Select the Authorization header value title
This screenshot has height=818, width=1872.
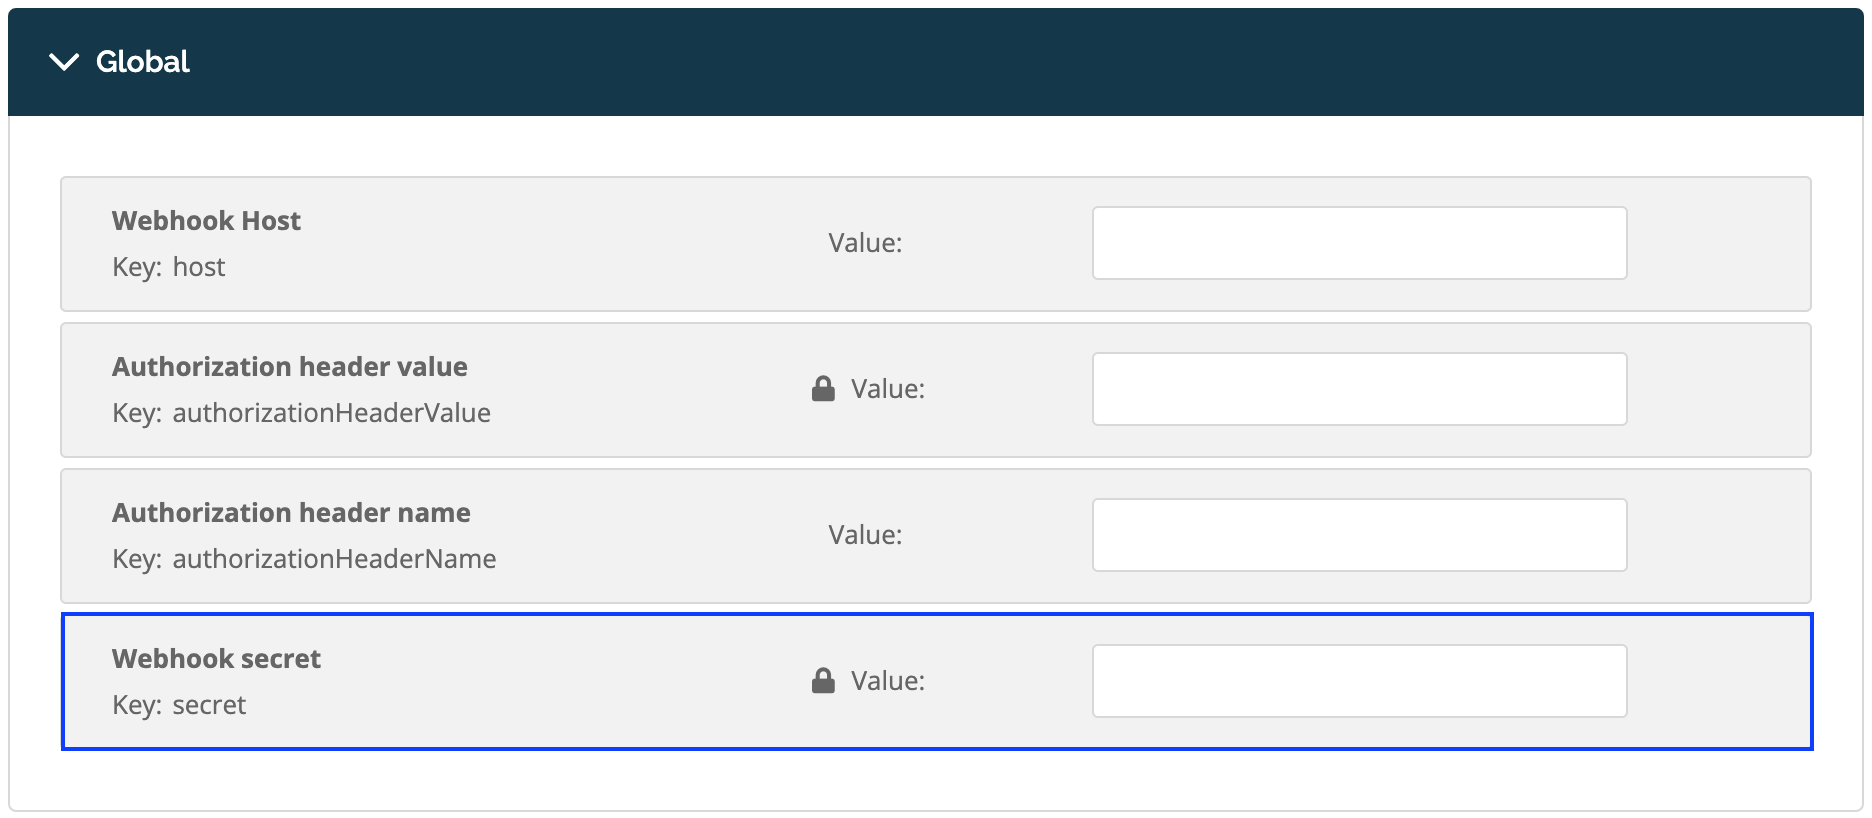(x=290, y=367)
